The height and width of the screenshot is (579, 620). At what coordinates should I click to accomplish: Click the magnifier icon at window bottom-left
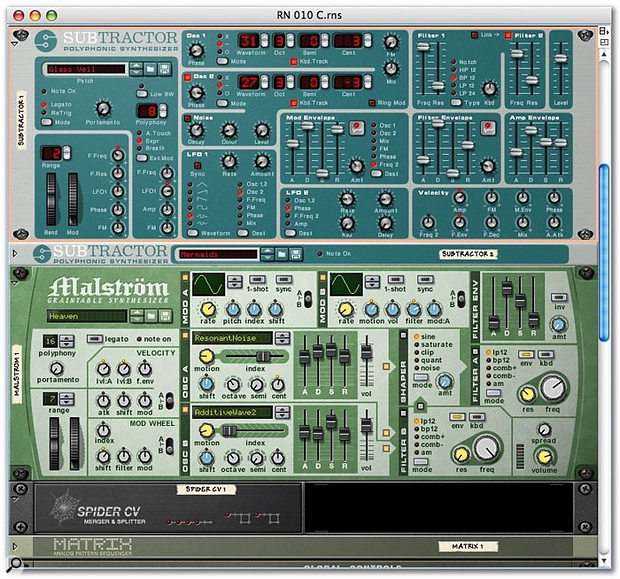(x=16, y=563)
